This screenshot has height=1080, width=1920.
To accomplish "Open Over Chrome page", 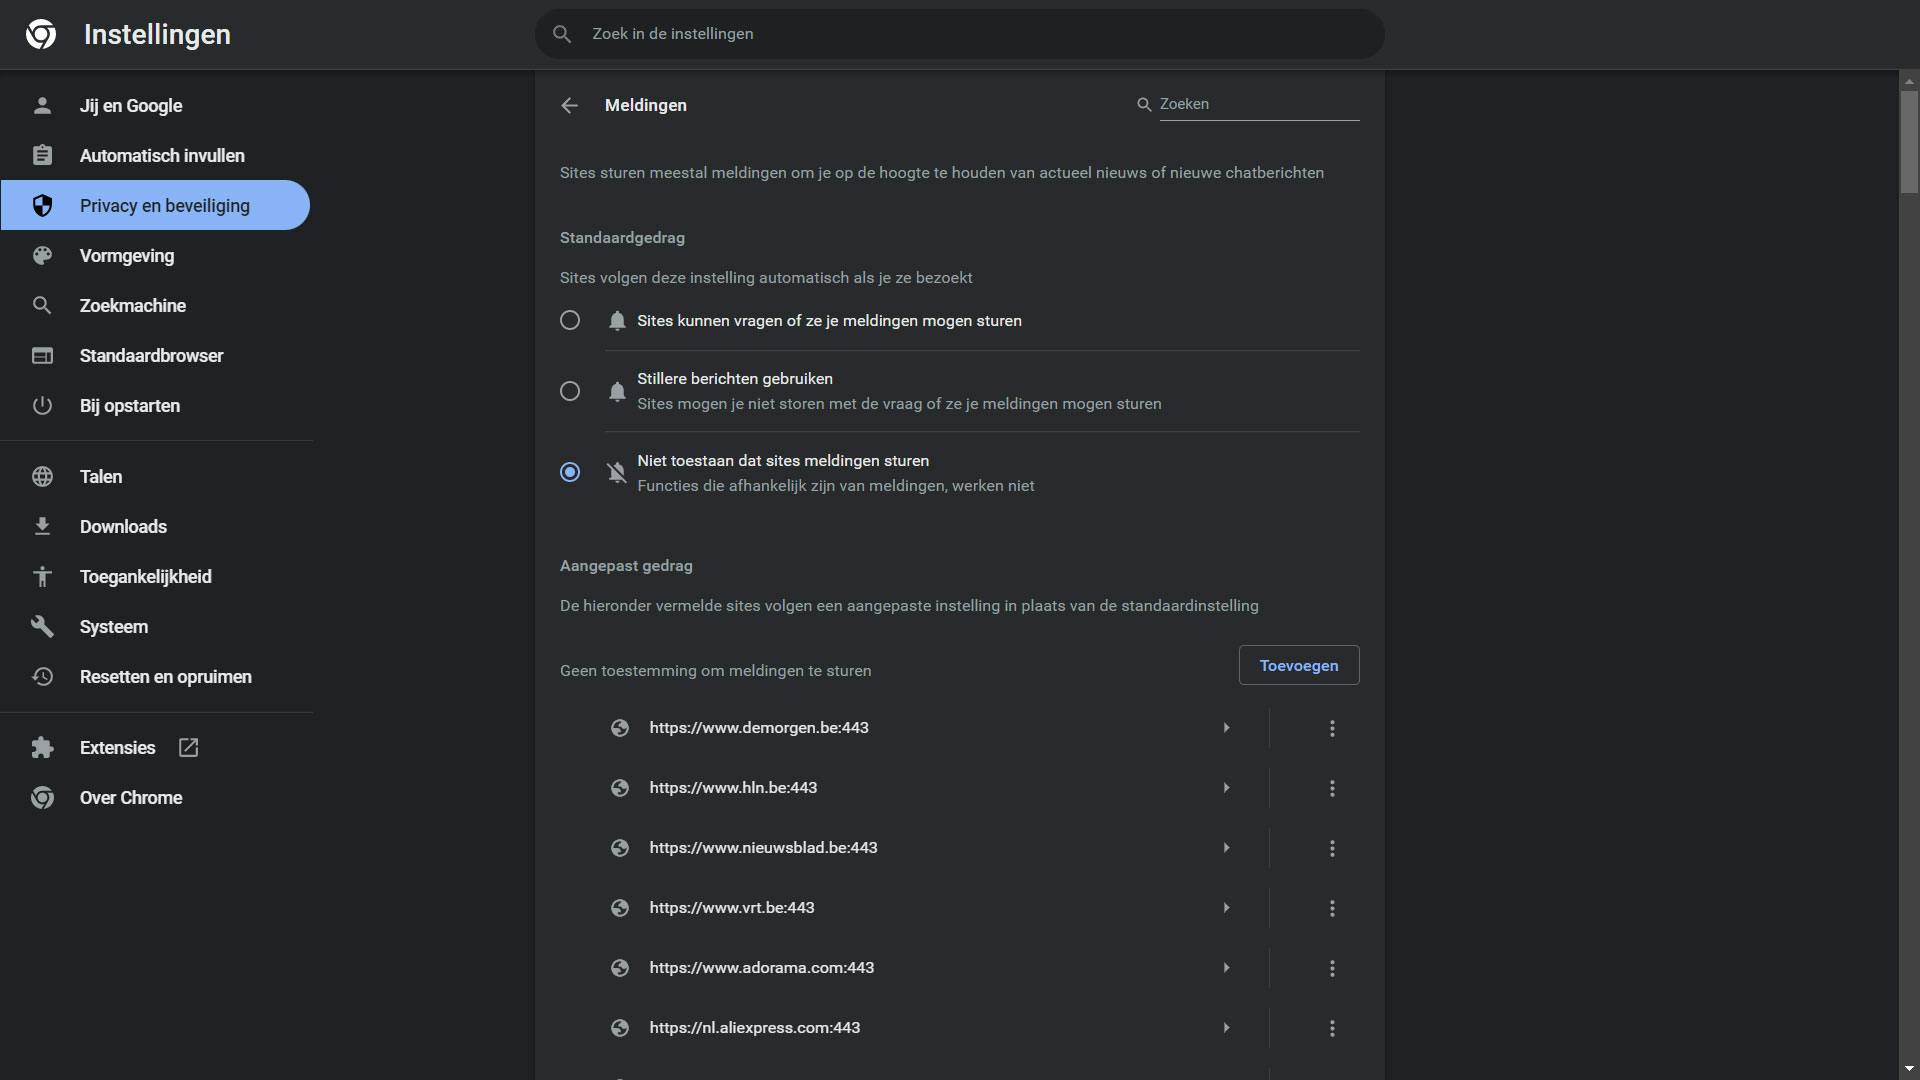I will (x=131, y=798).
